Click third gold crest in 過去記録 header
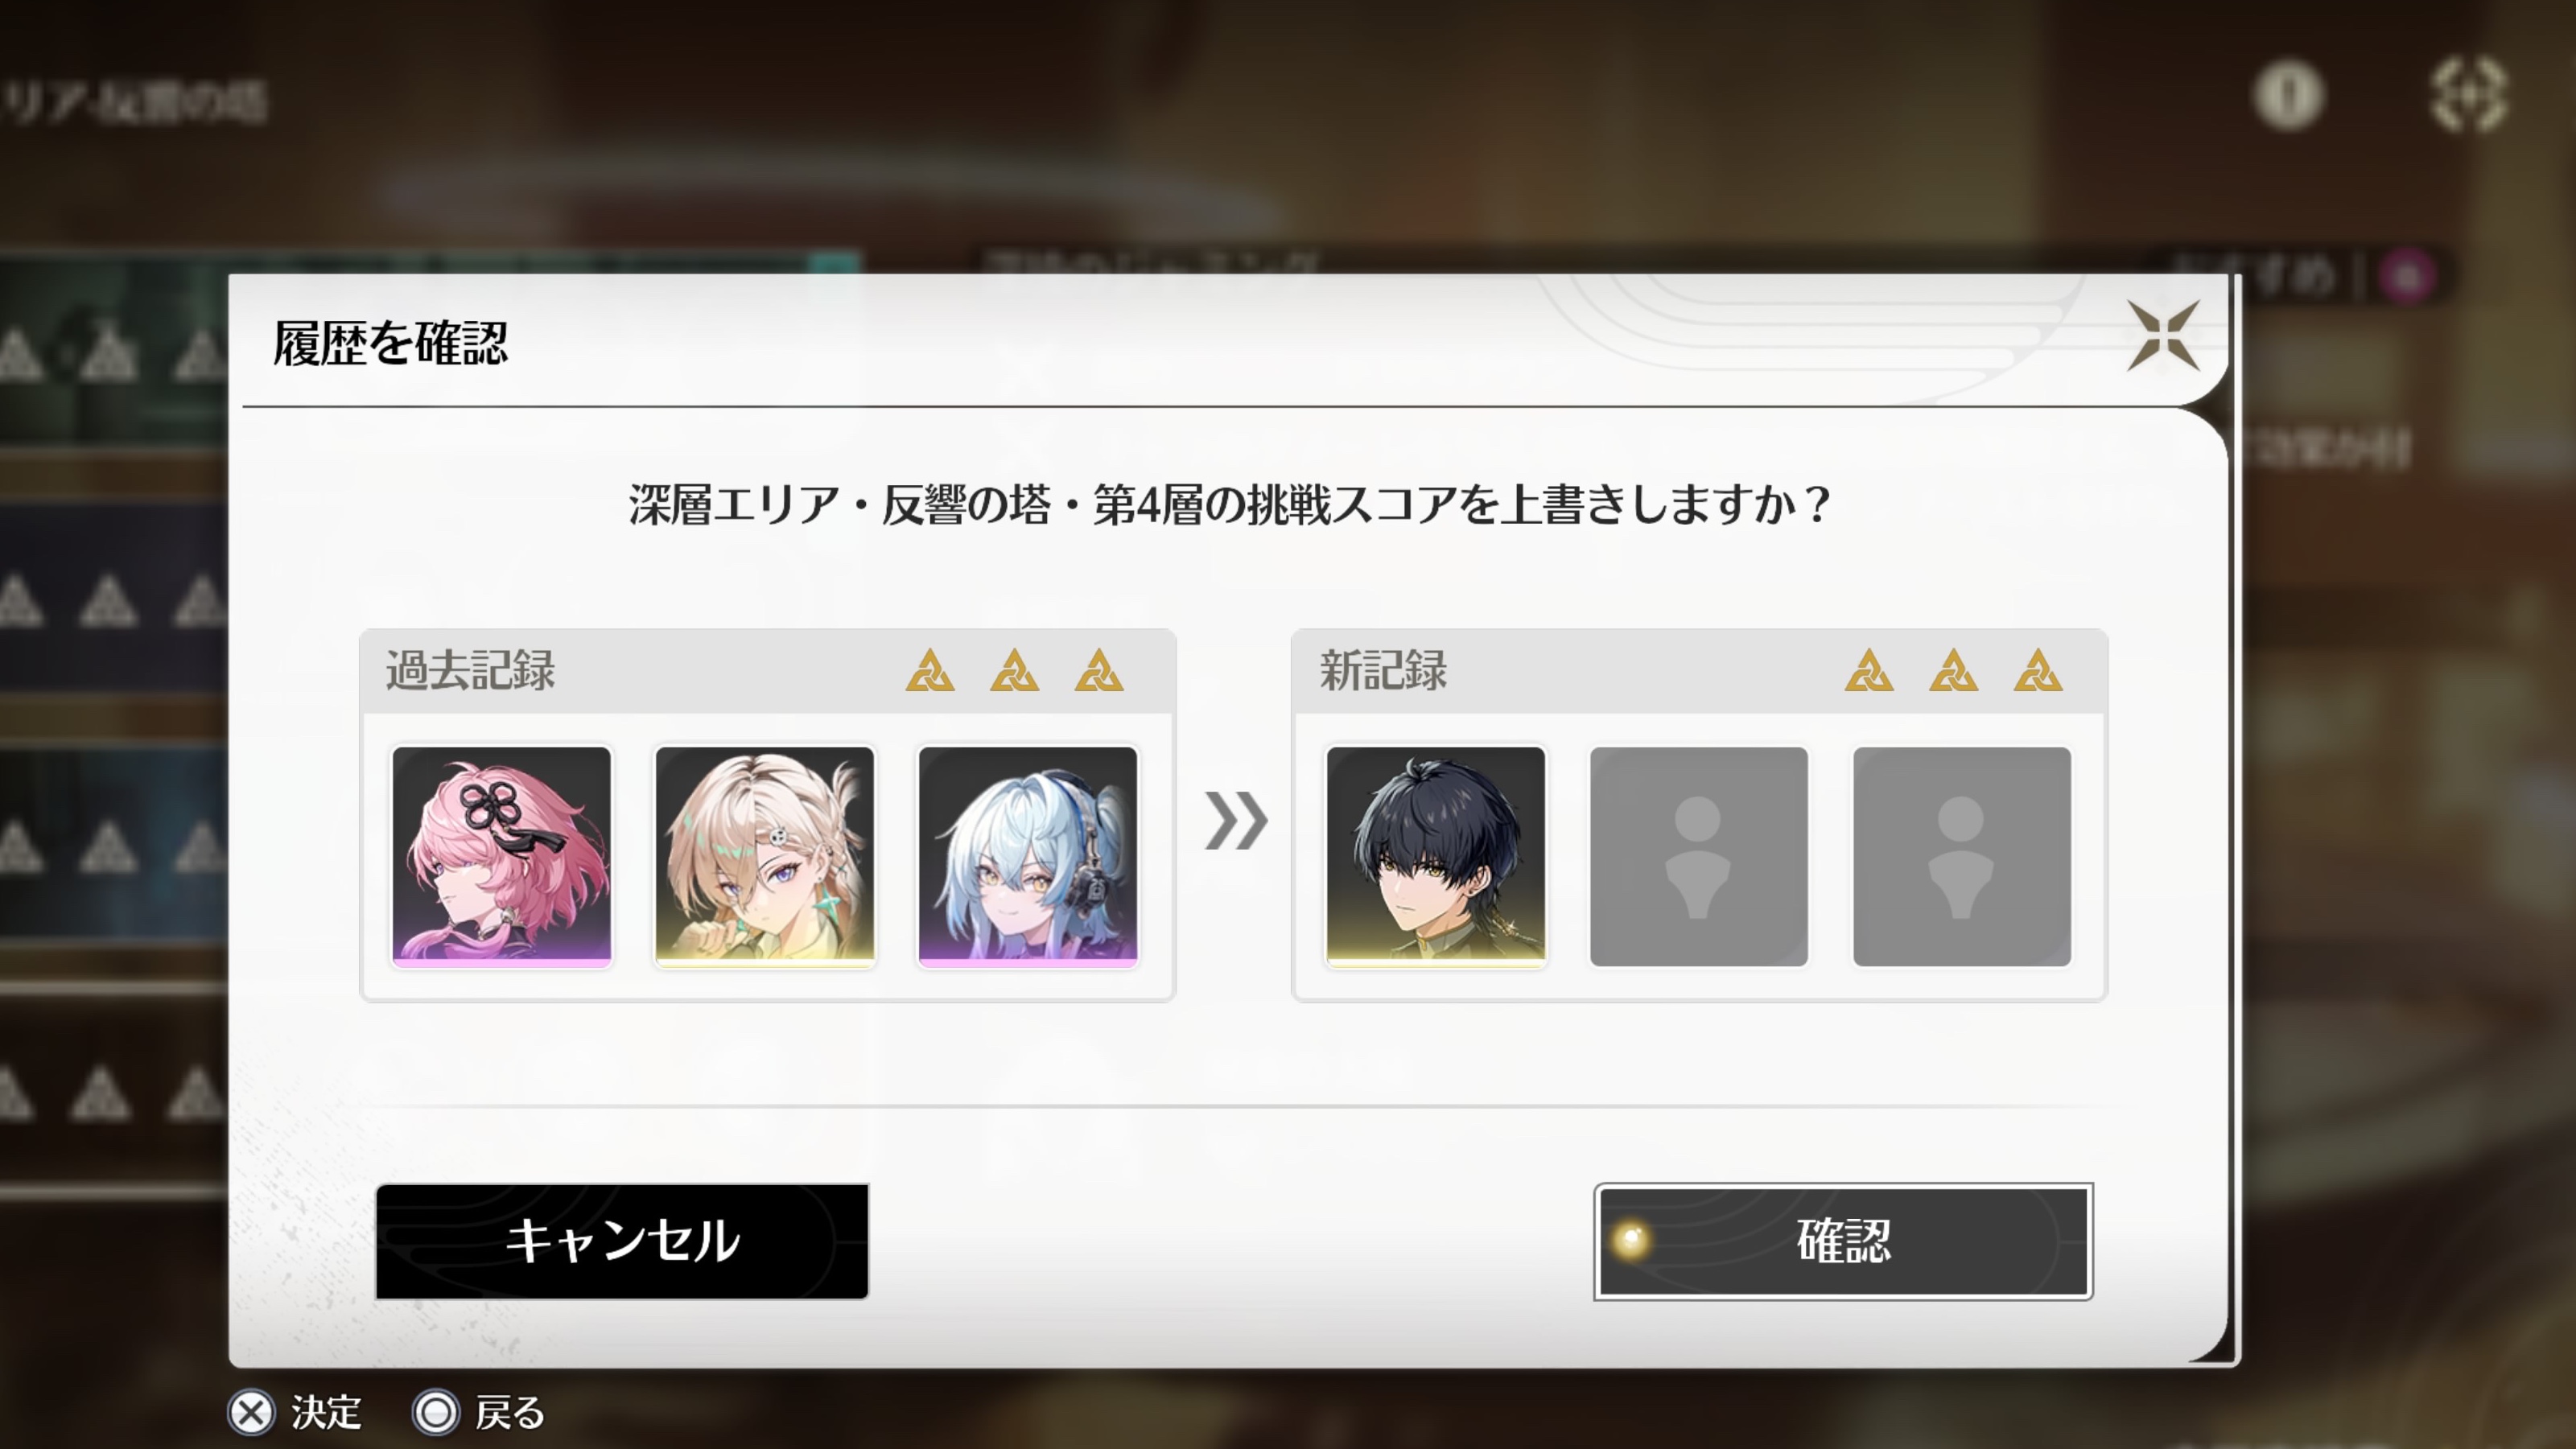Screen dimensions: 2576x1449 pyautogui.click(x=1099, y=671)
